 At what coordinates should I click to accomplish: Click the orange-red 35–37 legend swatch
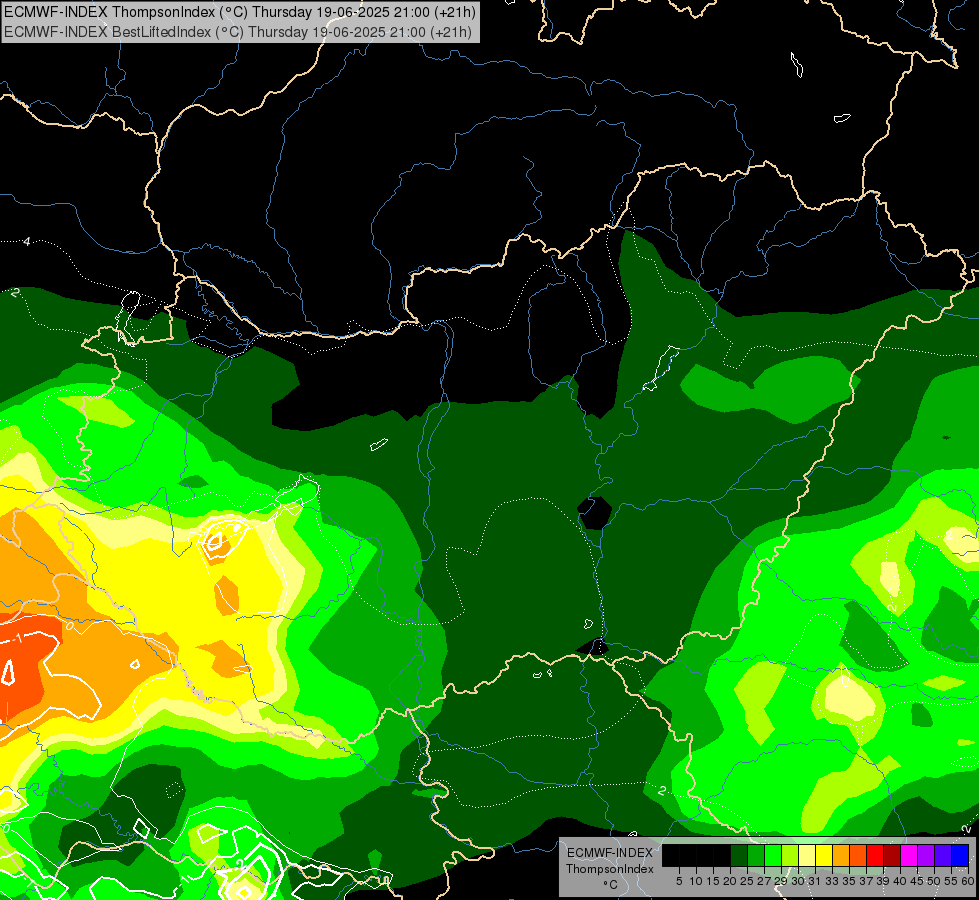pos(858,855)
